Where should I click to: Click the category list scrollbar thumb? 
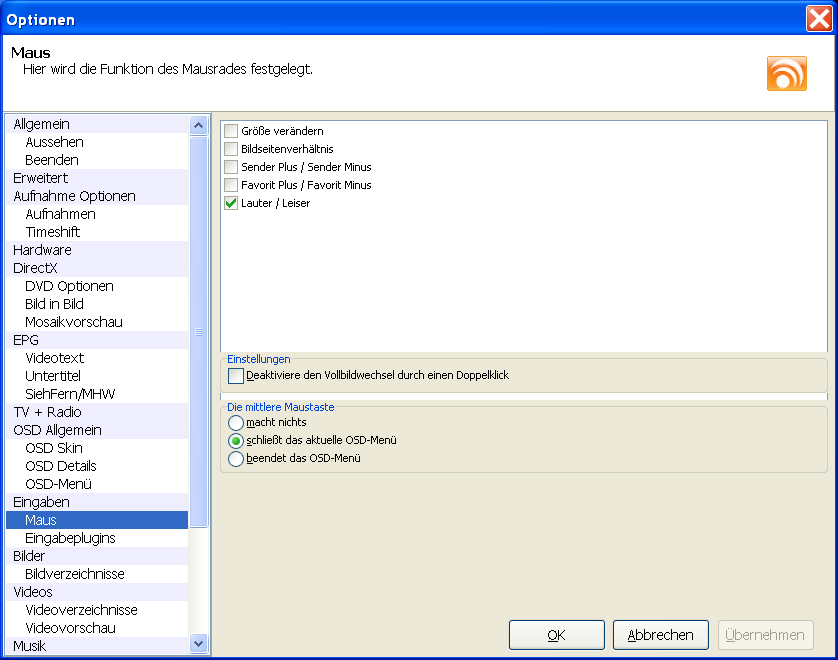(198, 331)
